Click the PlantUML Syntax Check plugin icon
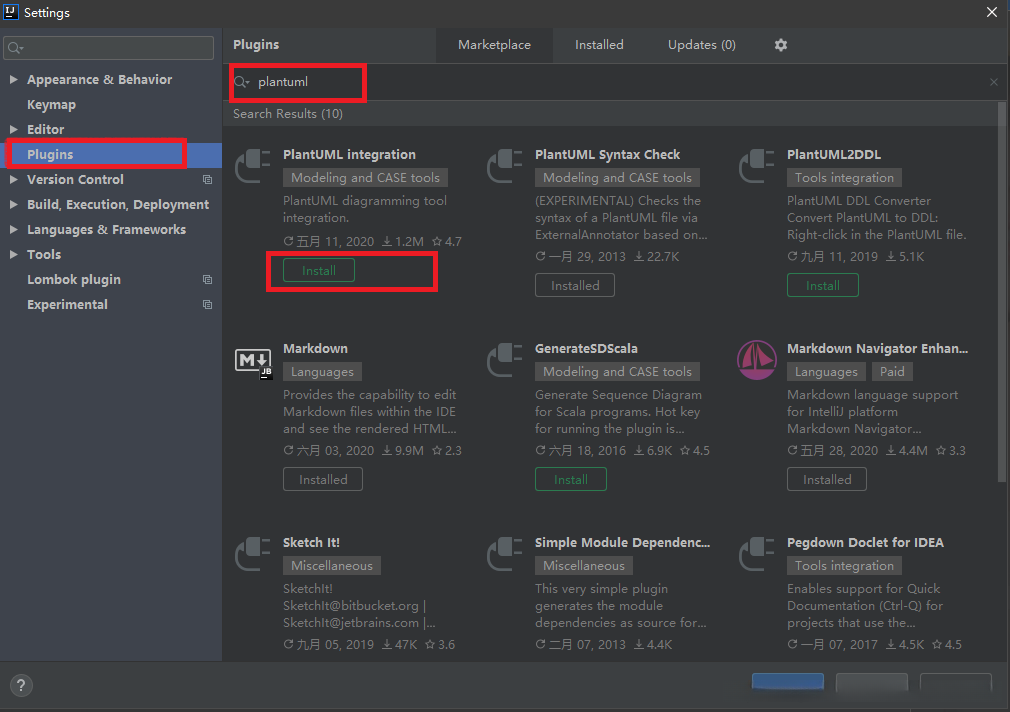 click(504, 166)
